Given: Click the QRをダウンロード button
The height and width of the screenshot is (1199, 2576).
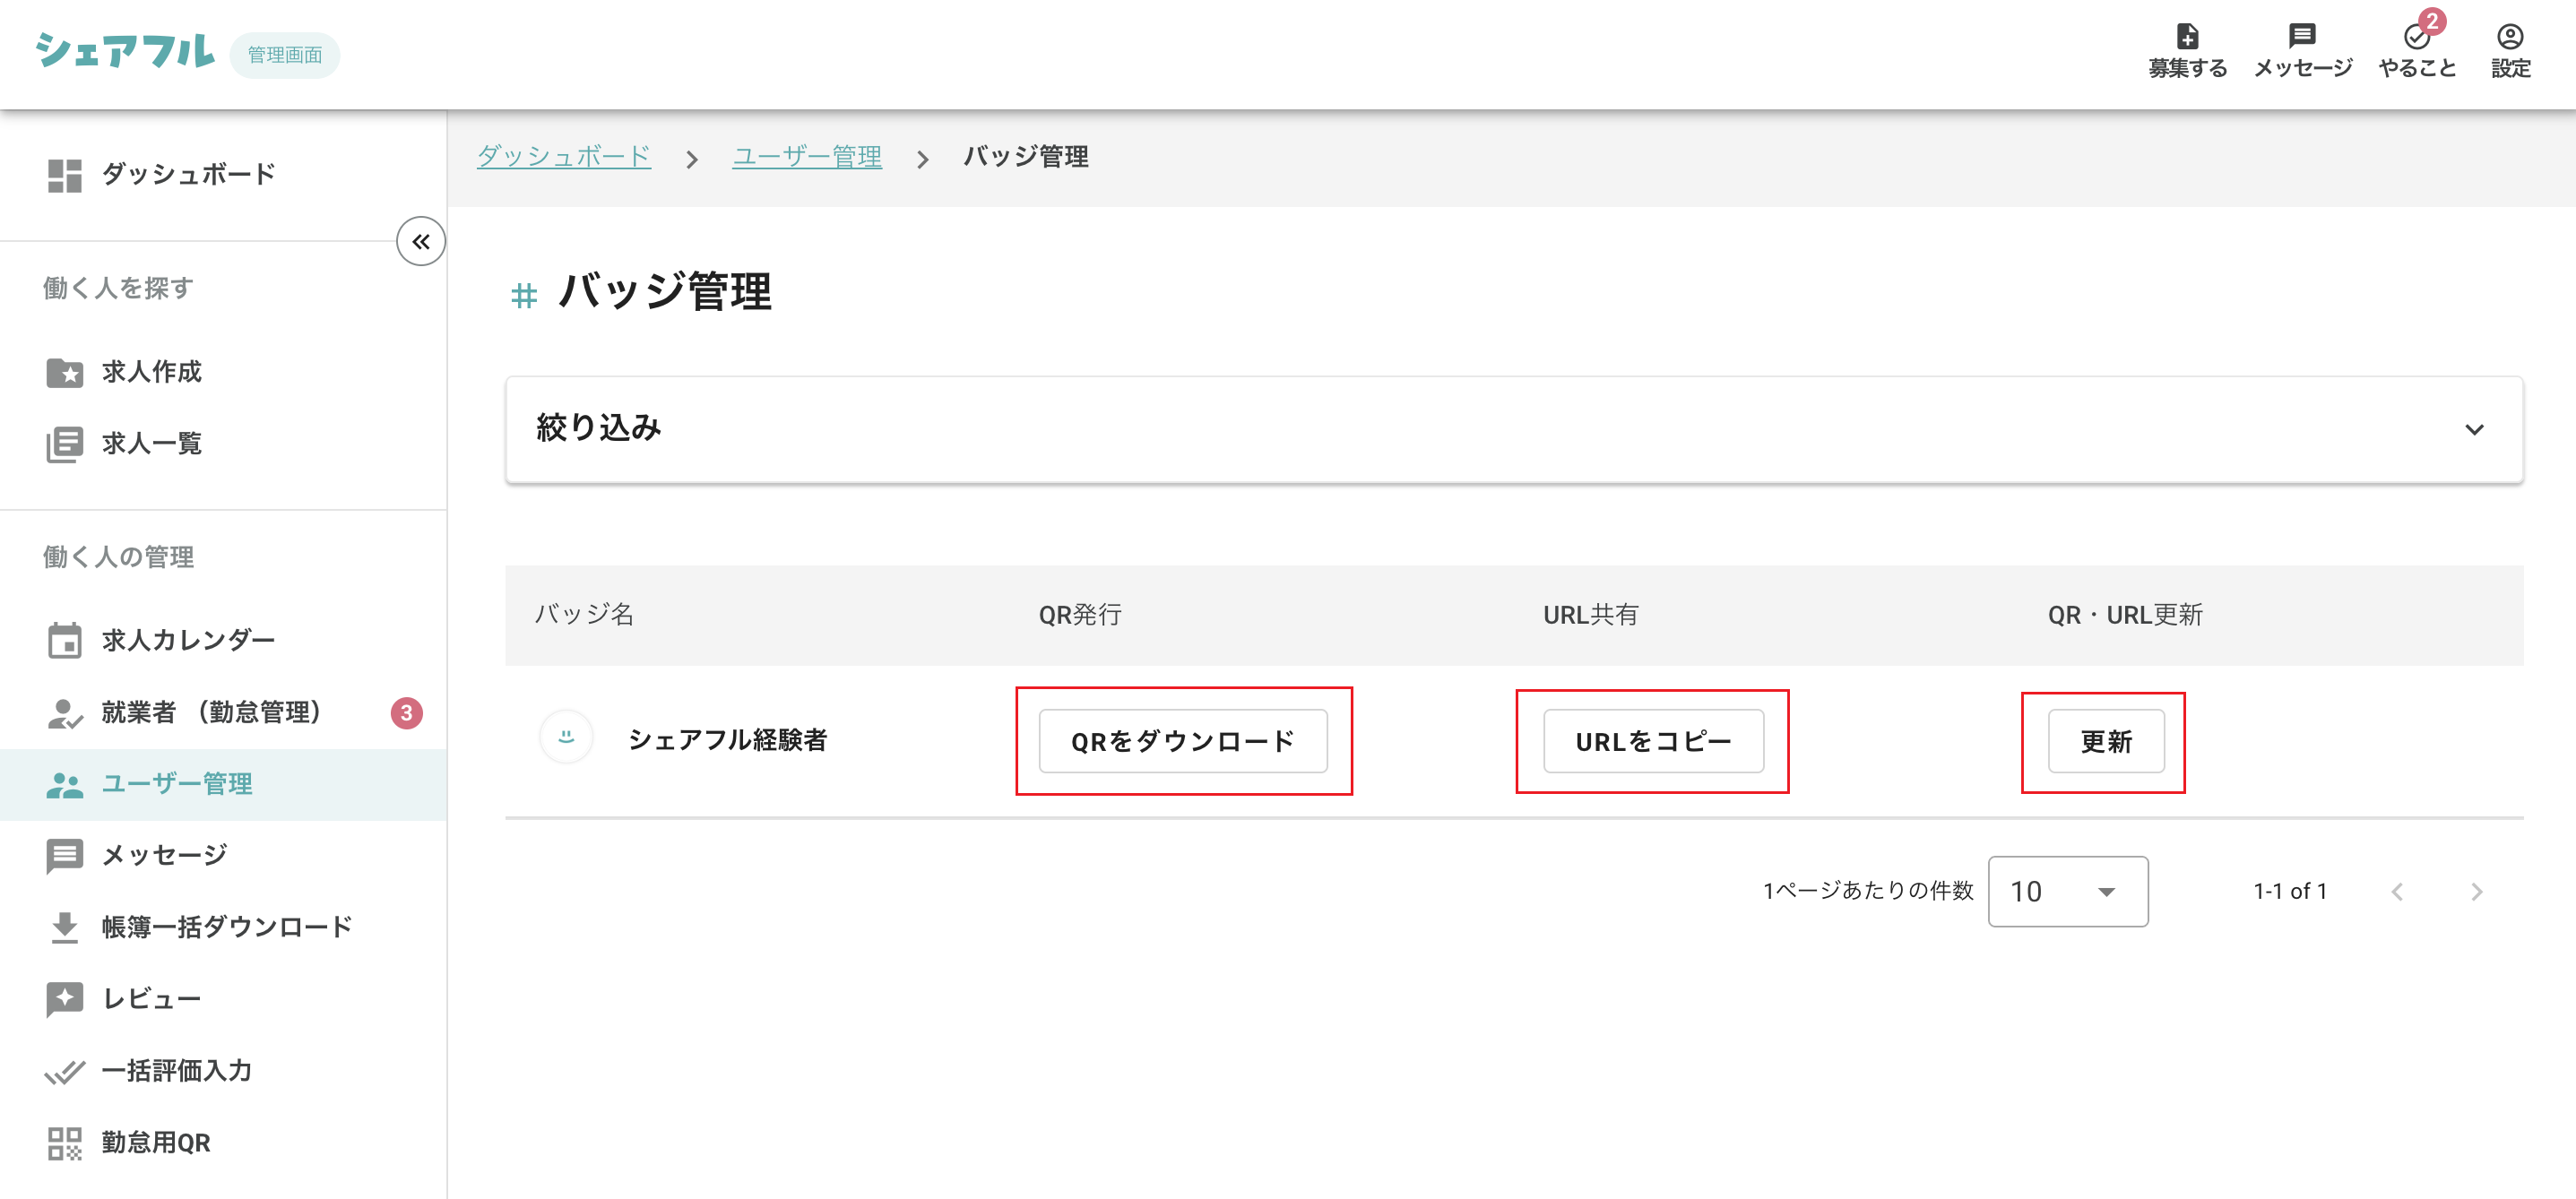Looking at the screenshot, I should click(1182, 741).
